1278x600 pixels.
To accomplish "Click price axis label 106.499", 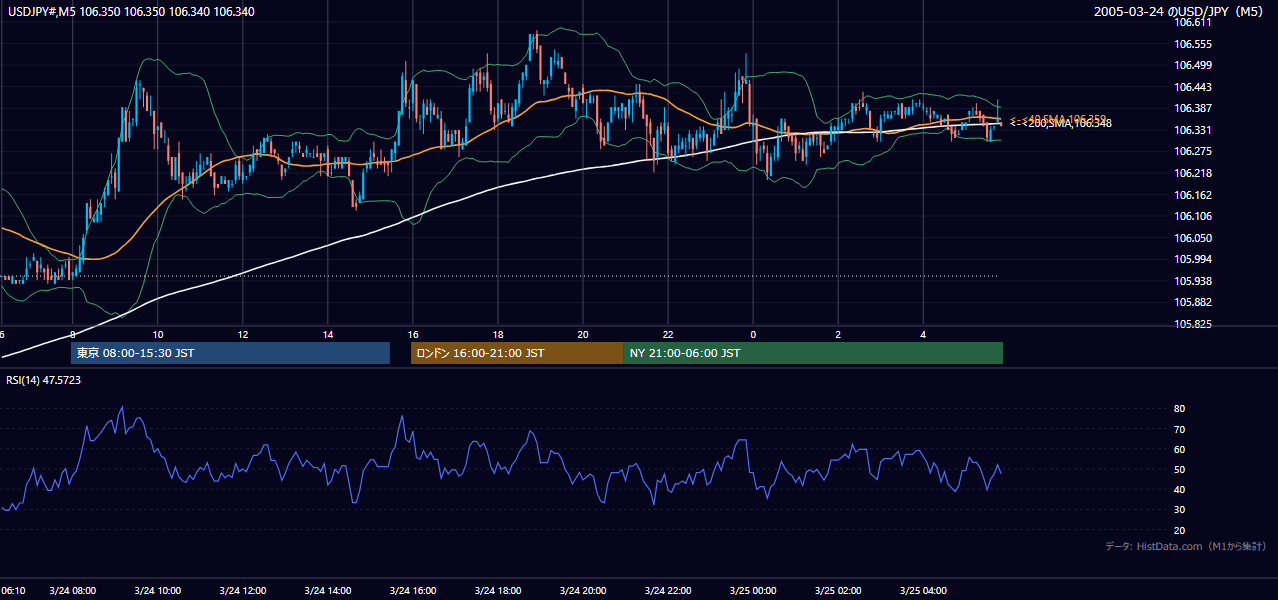I will point(1193,65).
